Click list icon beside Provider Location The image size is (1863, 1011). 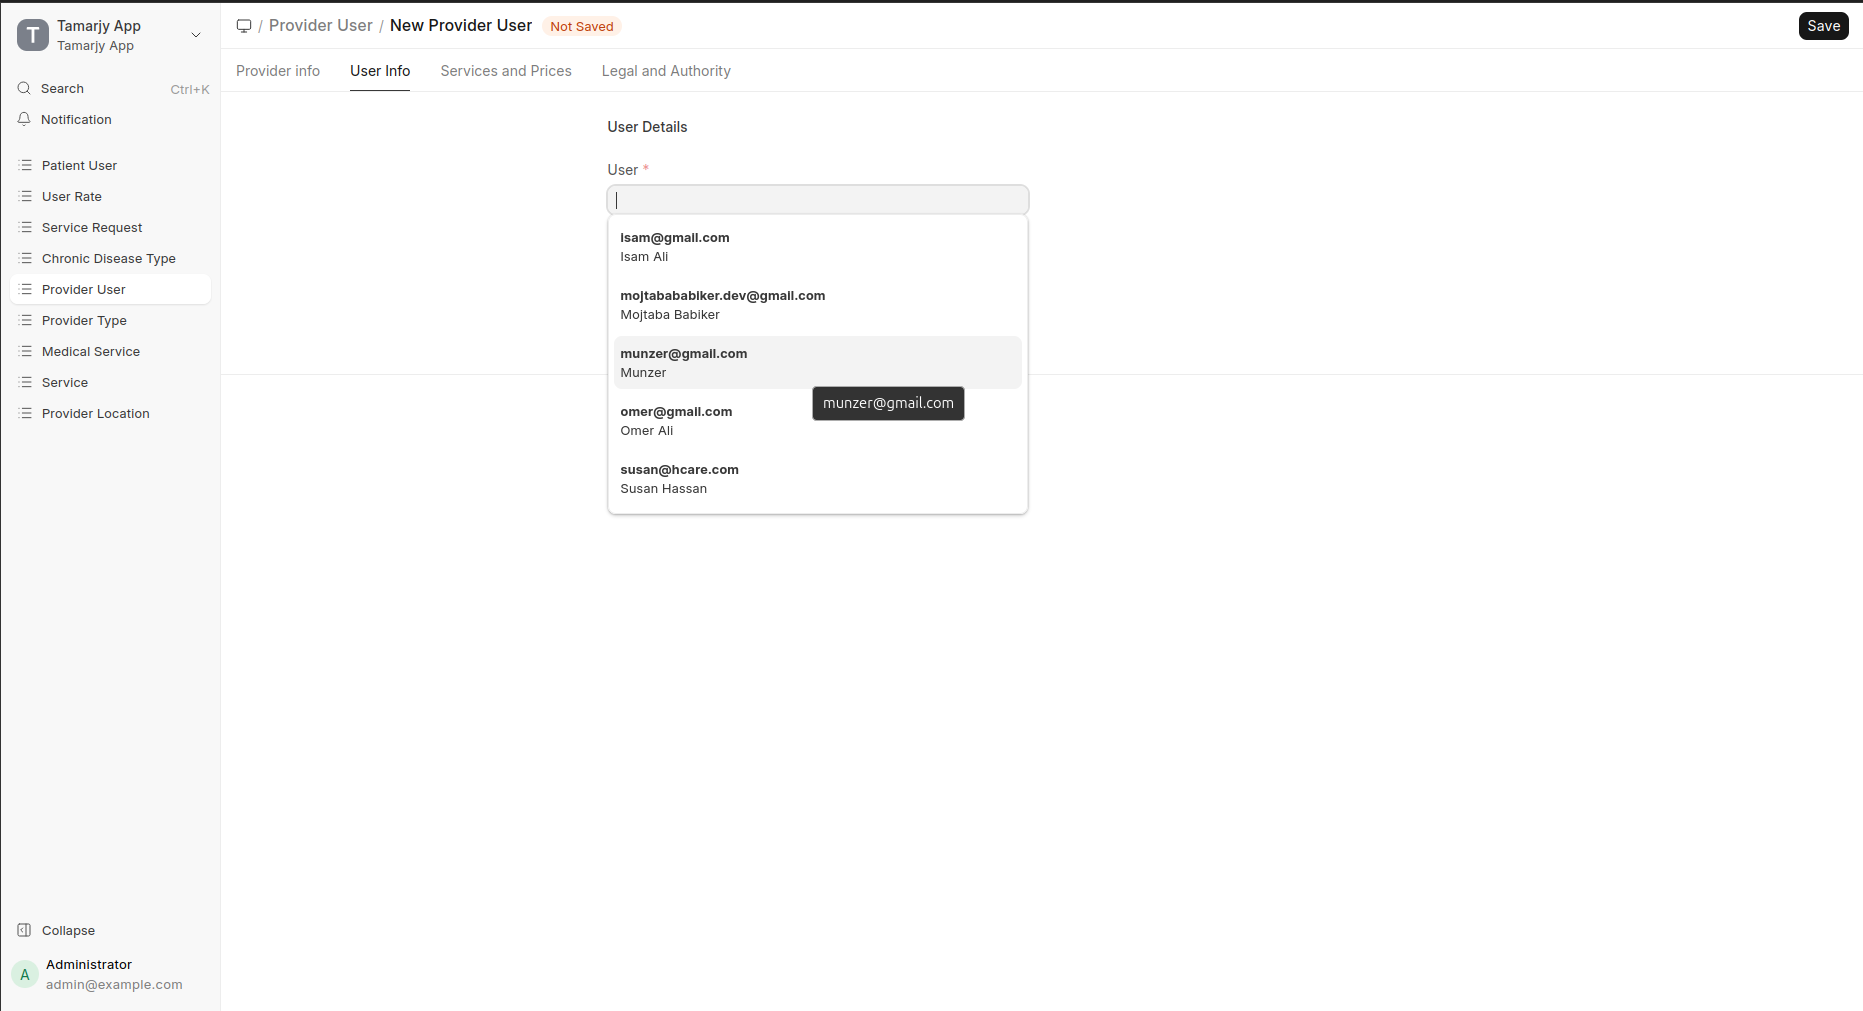click(26, 414)
